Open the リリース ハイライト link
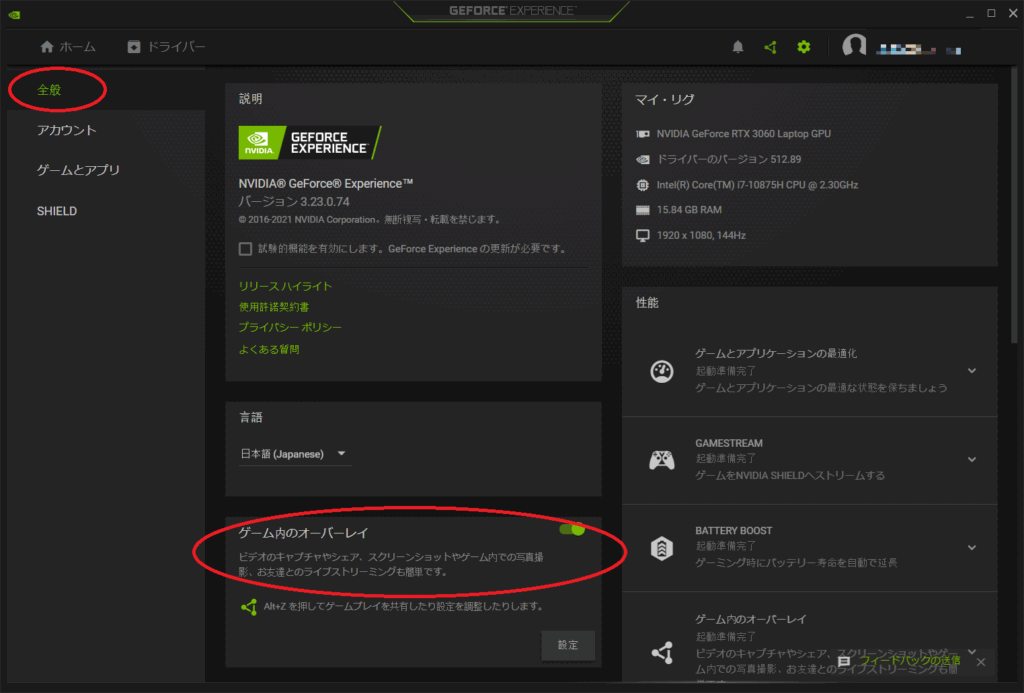The image size is (1024, 693). click(285, 287)
